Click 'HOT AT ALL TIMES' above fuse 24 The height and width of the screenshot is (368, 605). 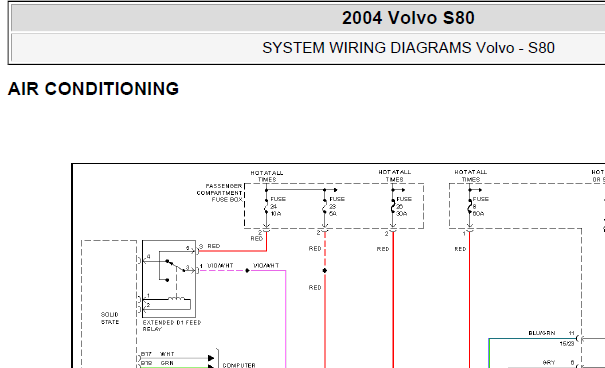(x=267, y=176)
